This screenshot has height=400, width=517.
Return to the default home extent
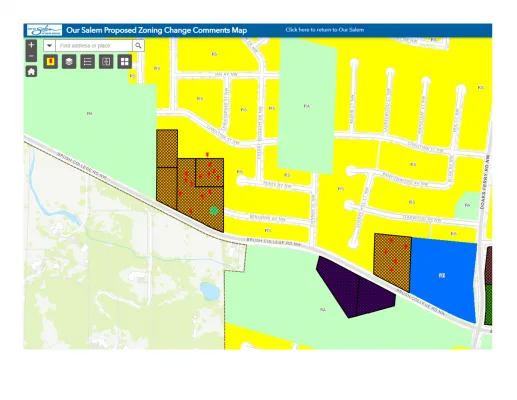pos(31,71)
